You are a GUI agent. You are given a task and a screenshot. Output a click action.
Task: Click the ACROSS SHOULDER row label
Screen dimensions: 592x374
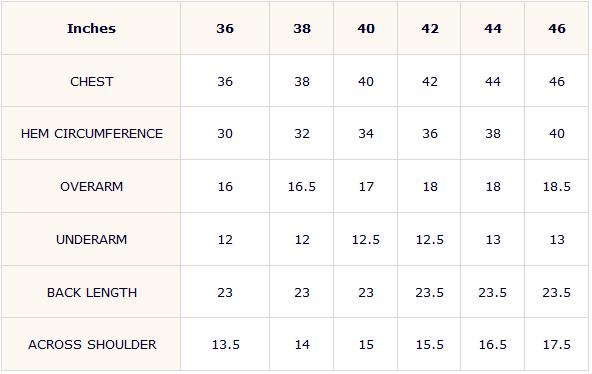92,345
